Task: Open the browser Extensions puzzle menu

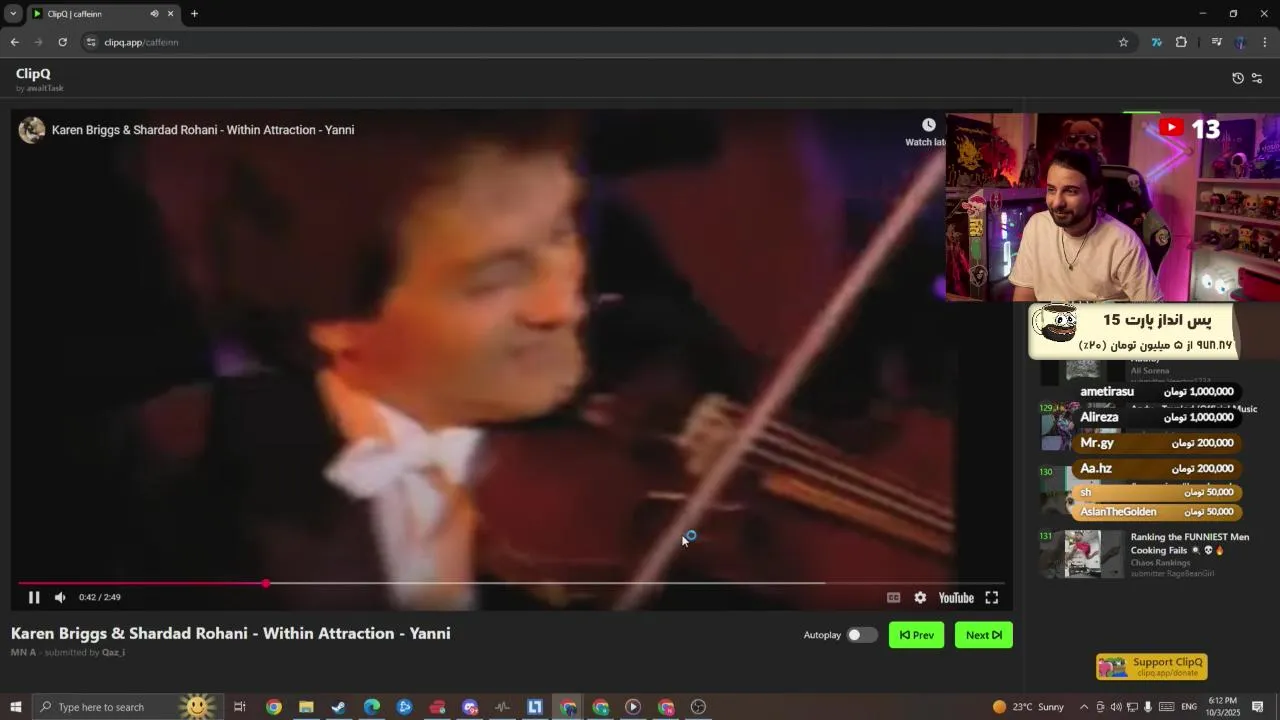Action: tap(1181, 42)
